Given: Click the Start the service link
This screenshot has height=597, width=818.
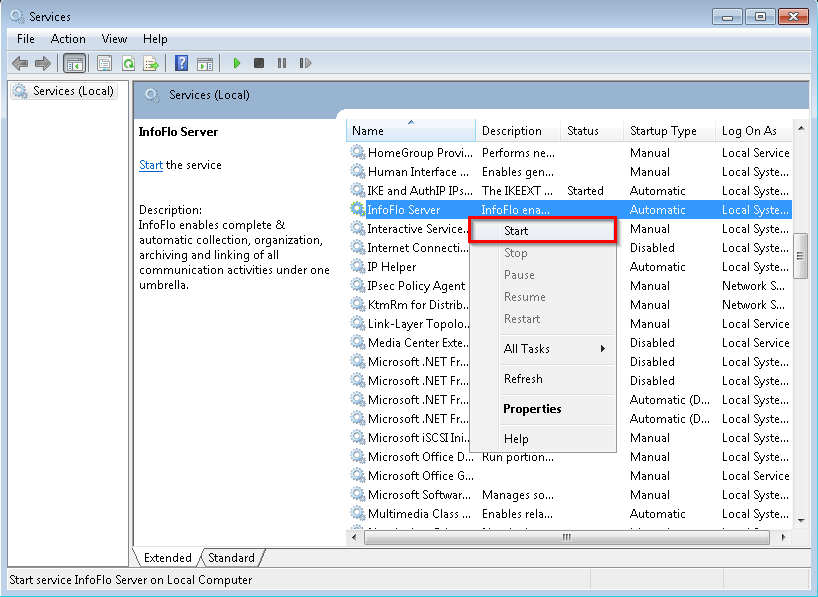Looking at the screenshot, I should tap(151, 165).
